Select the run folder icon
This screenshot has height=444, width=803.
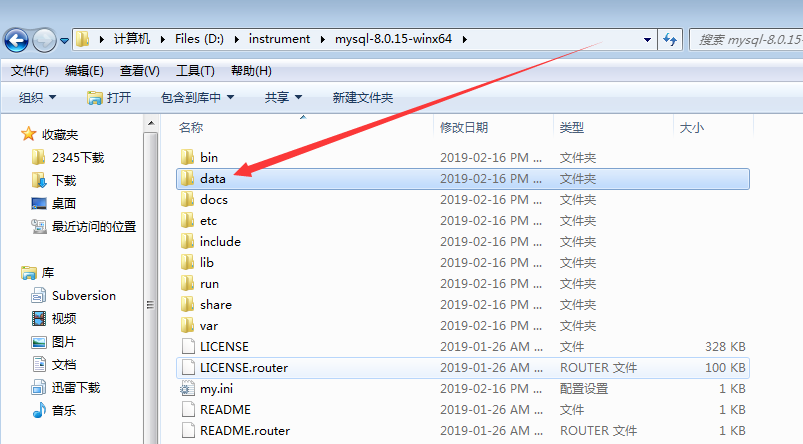point(187,283)
